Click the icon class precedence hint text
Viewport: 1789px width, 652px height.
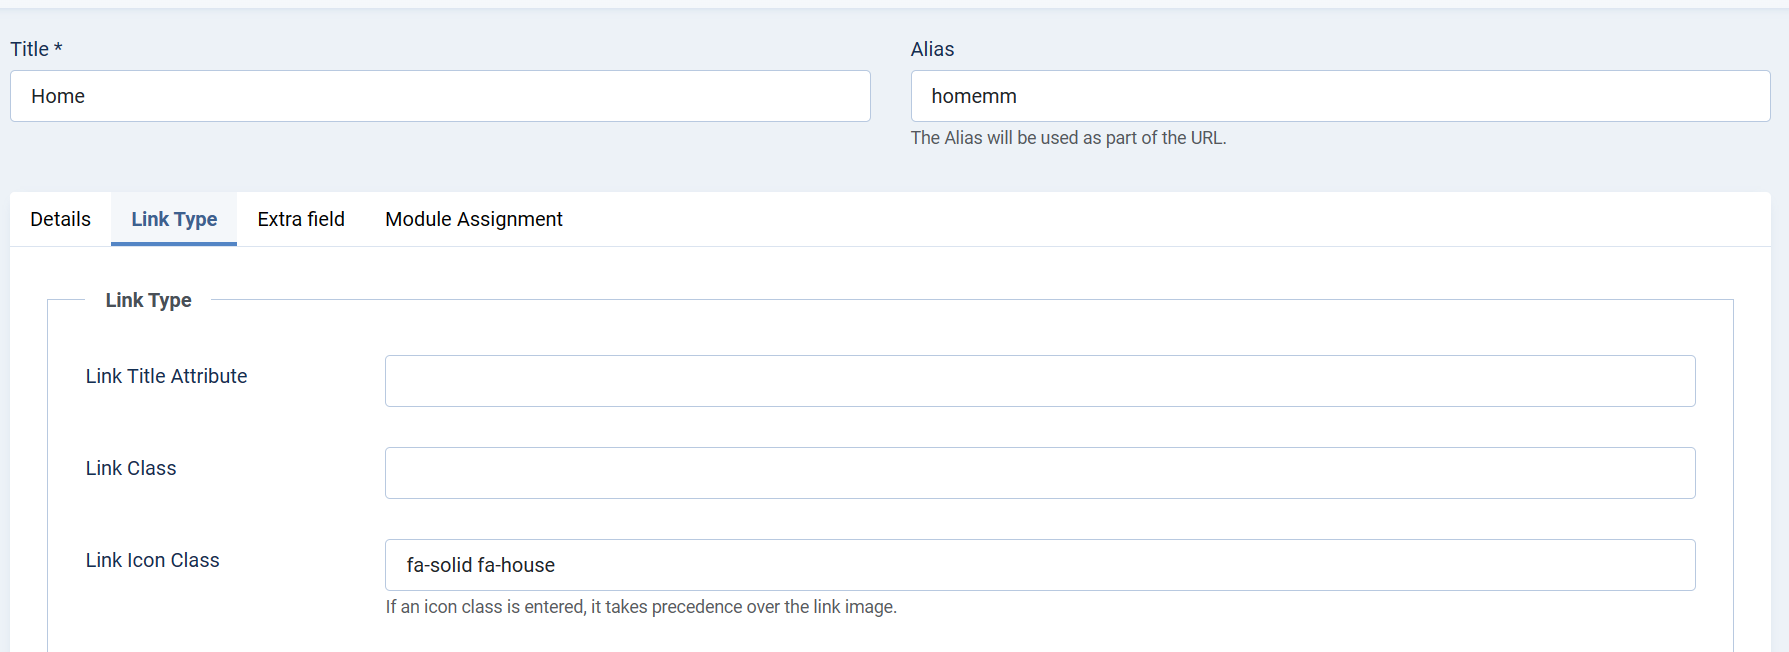641,607
